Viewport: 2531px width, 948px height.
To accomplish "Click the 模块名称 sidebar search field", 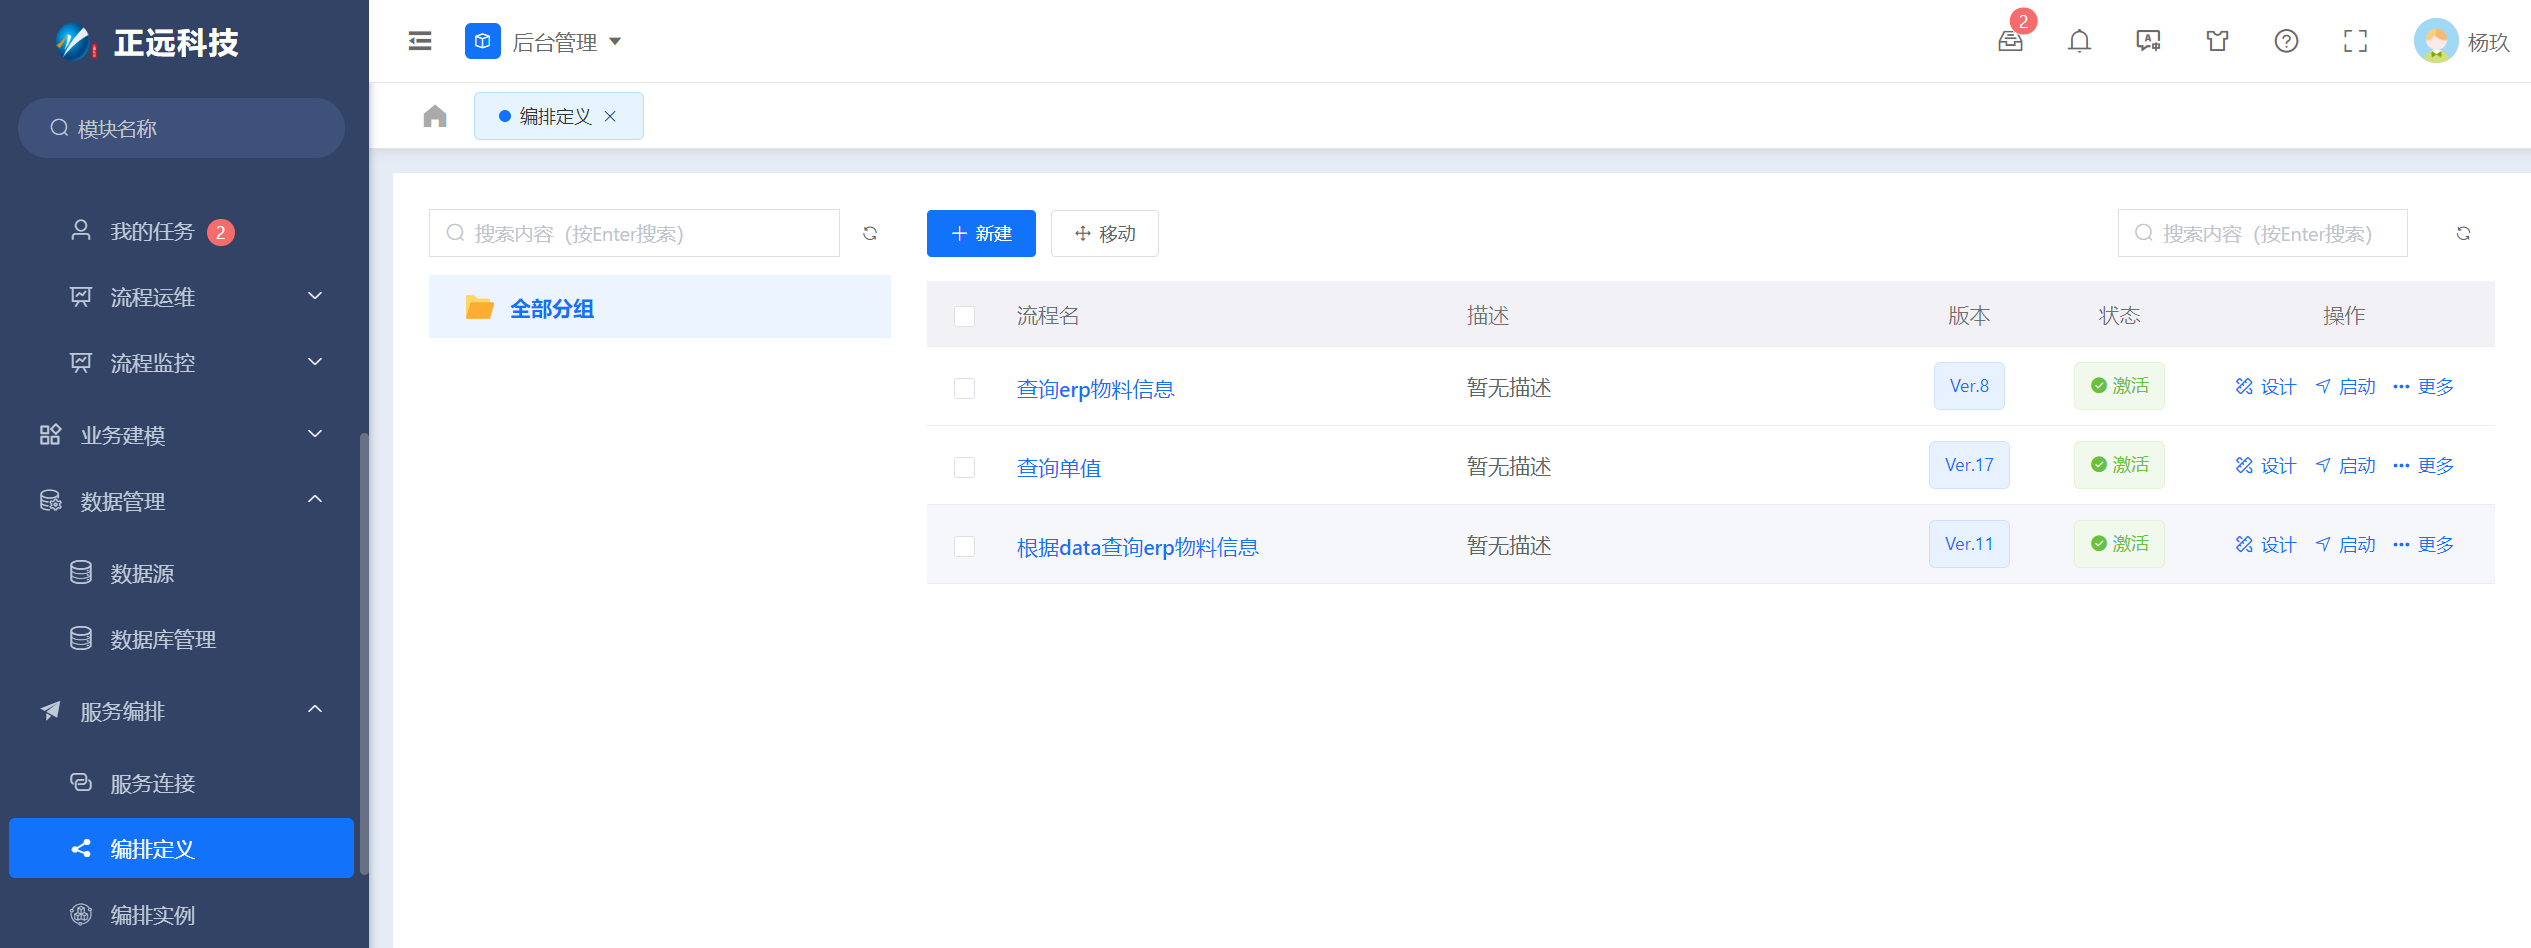I will pos(190,128).
